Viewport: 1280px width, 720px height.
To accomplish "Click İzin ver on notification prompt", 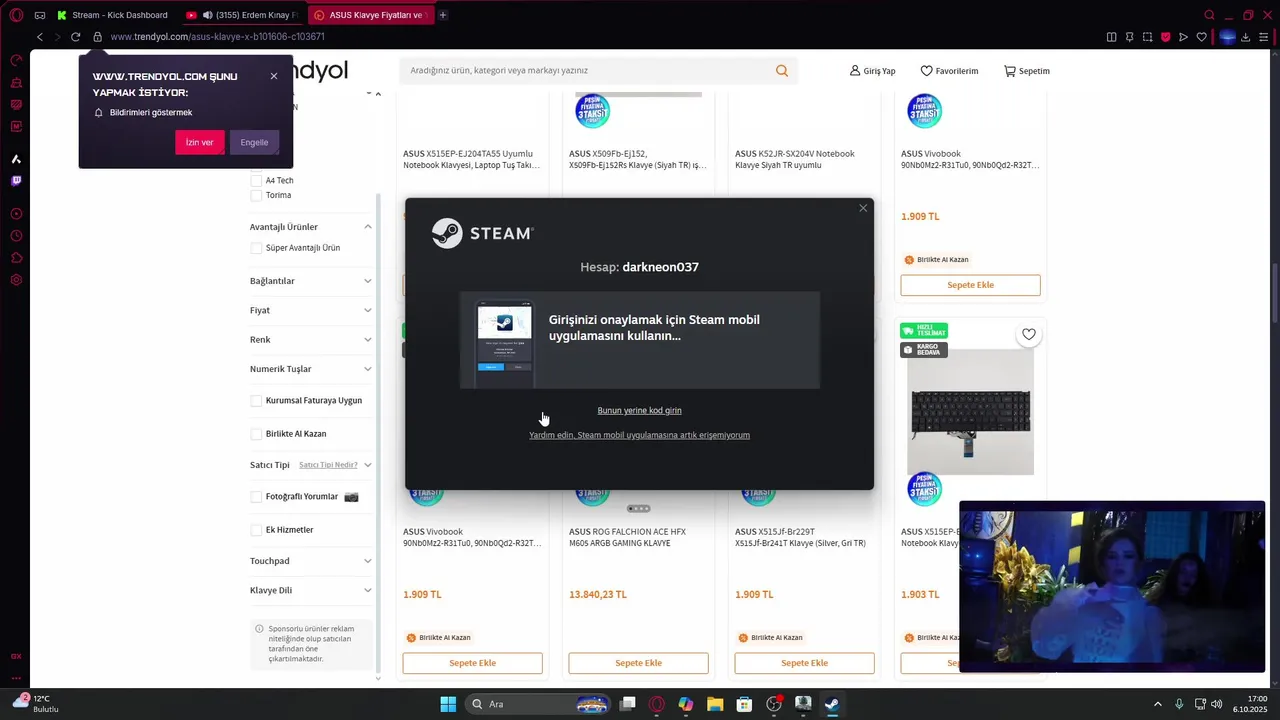I will click(x=200, y=142).
